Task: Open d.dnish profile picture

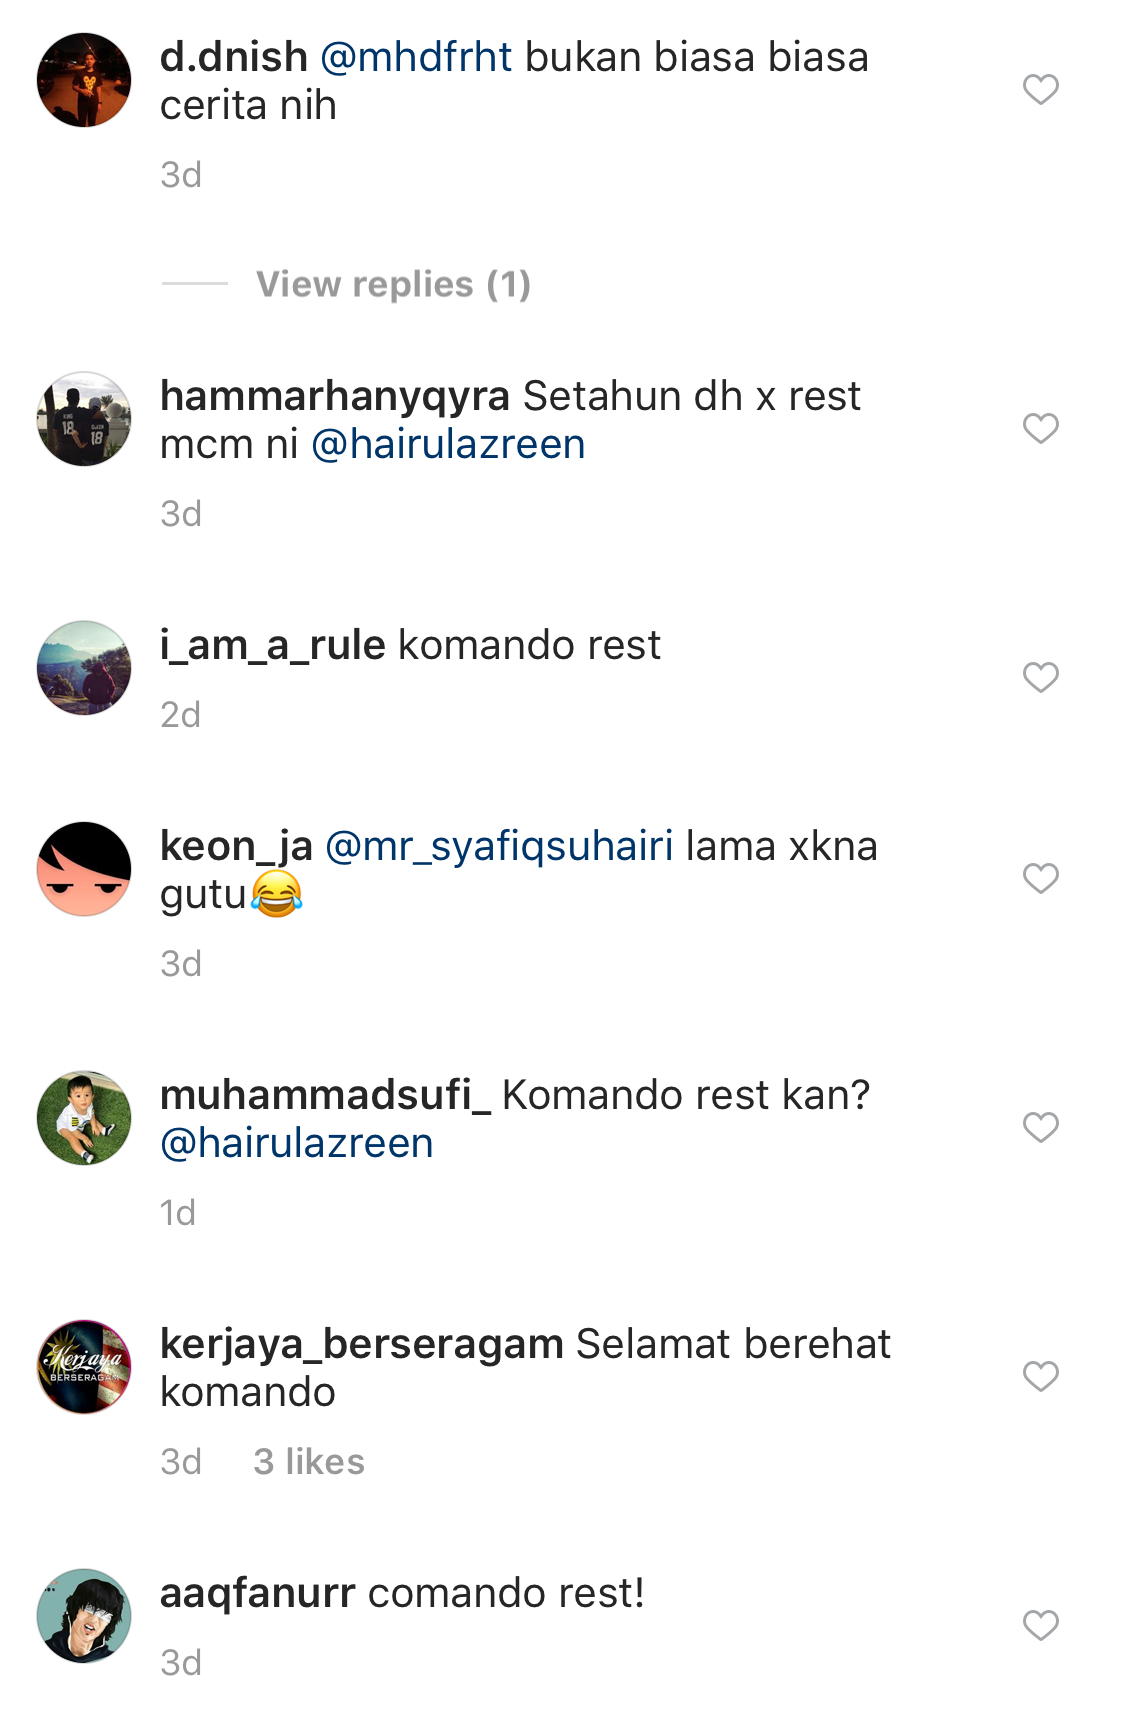Action: [x=84, y=80]
